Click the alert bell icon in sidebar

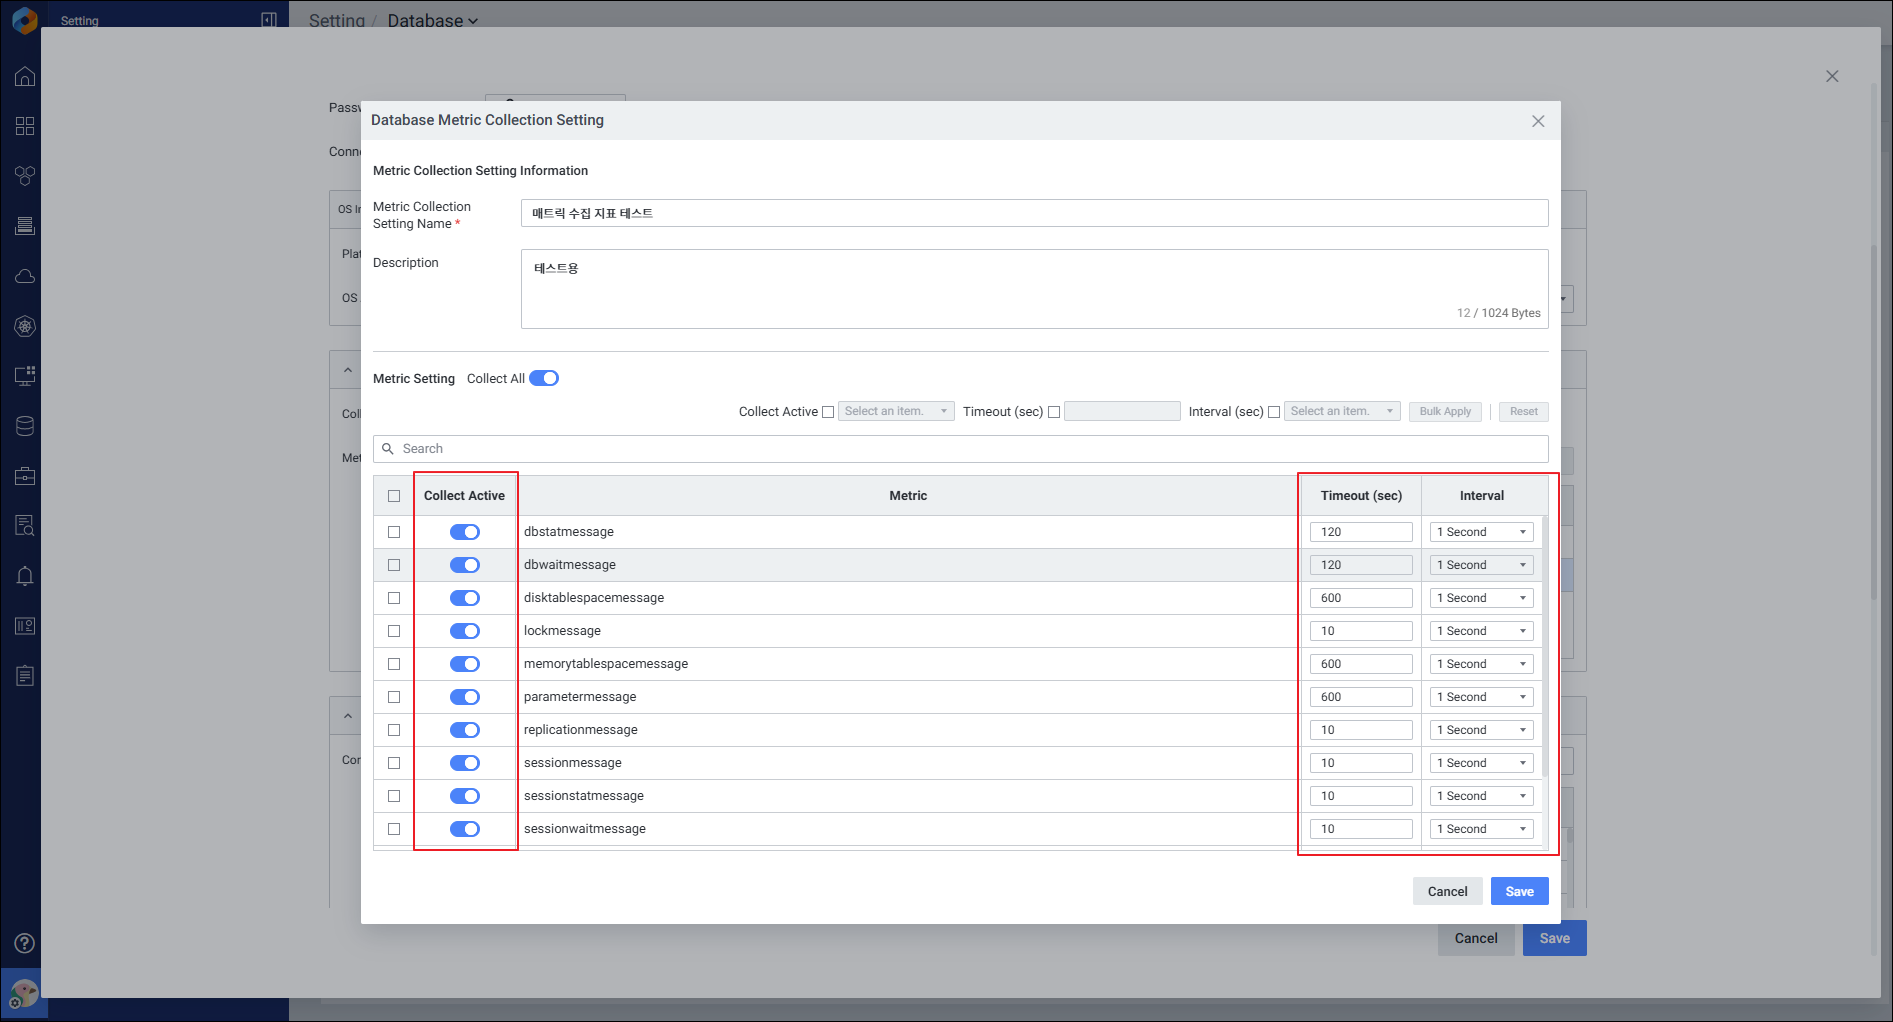25,576
